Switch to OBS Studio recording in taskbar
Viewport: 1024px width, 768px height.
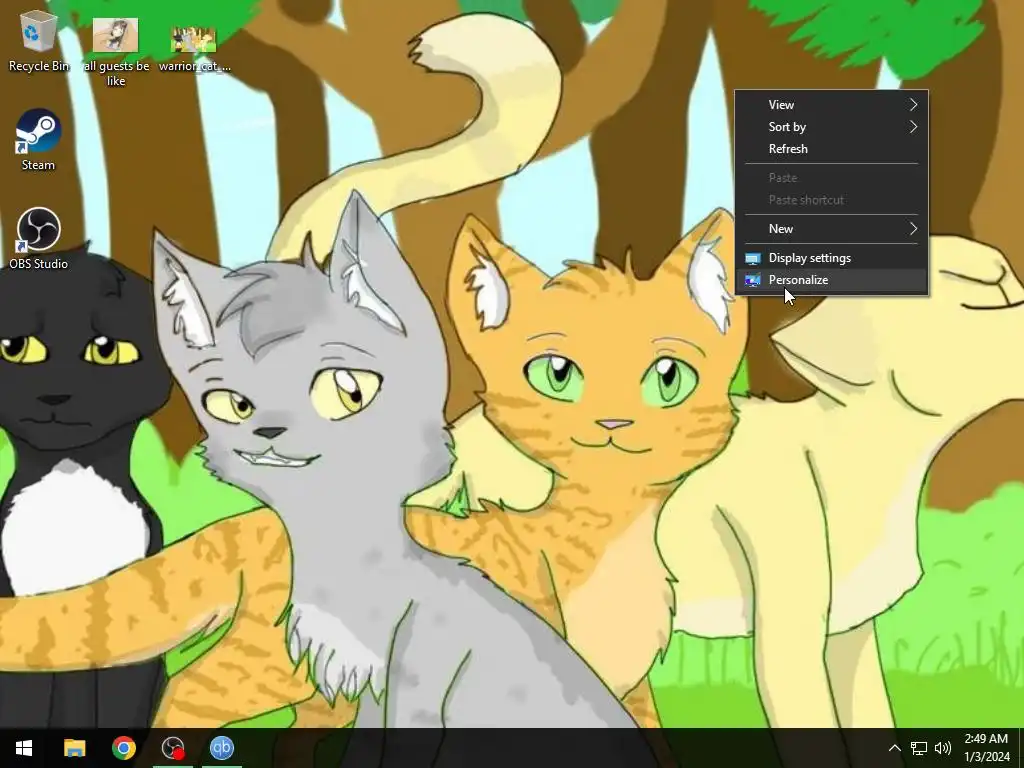pyautogui.click(x=173, y=748)
